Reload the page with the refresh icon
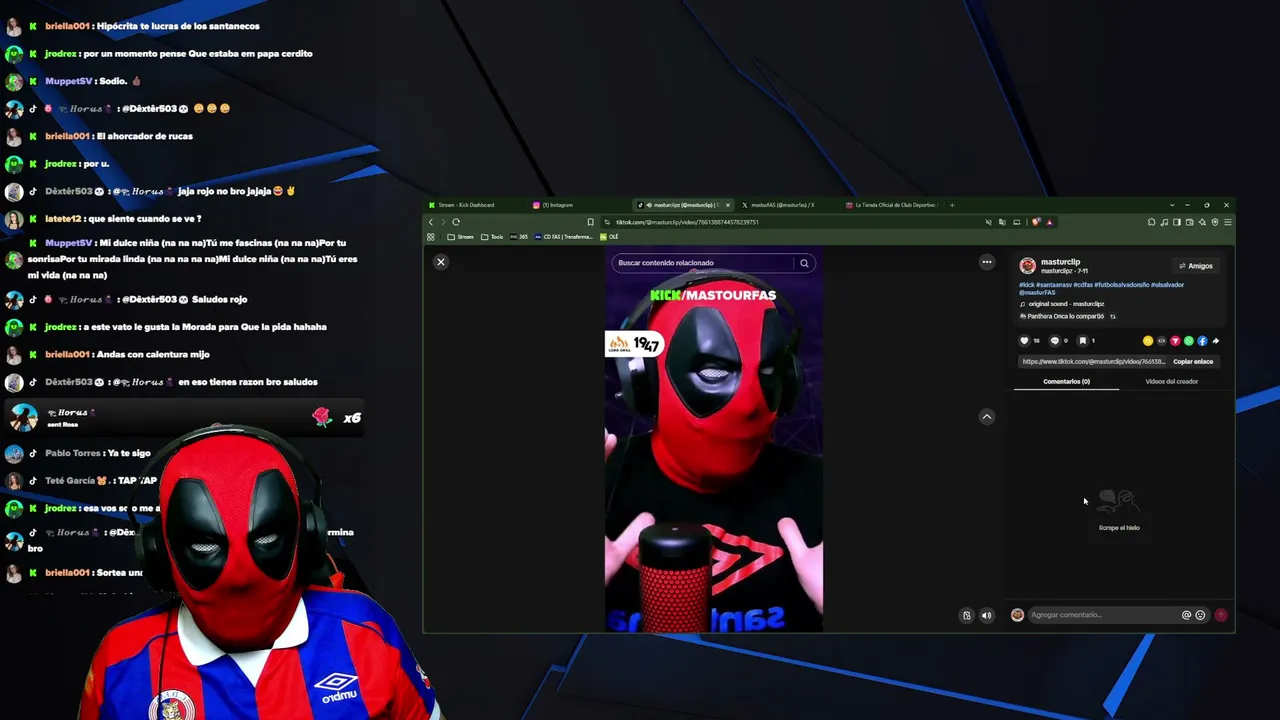This screenshot has width=1280, height=720. click(x=456, y=222)
